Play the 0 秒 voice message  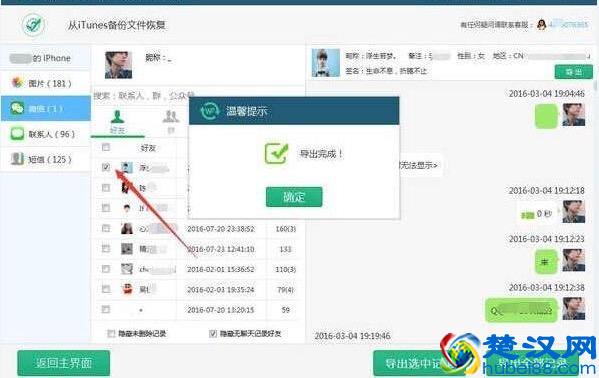click(537, 214)
